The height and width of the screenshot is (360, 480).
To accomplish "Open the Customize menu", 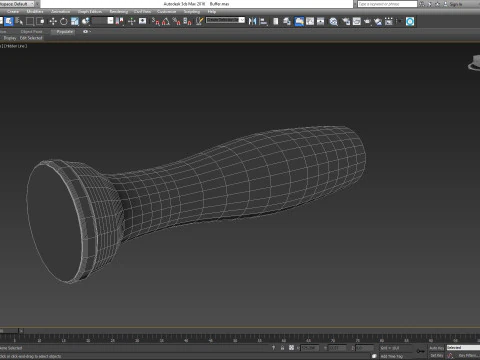I will [x=167, y=11].
